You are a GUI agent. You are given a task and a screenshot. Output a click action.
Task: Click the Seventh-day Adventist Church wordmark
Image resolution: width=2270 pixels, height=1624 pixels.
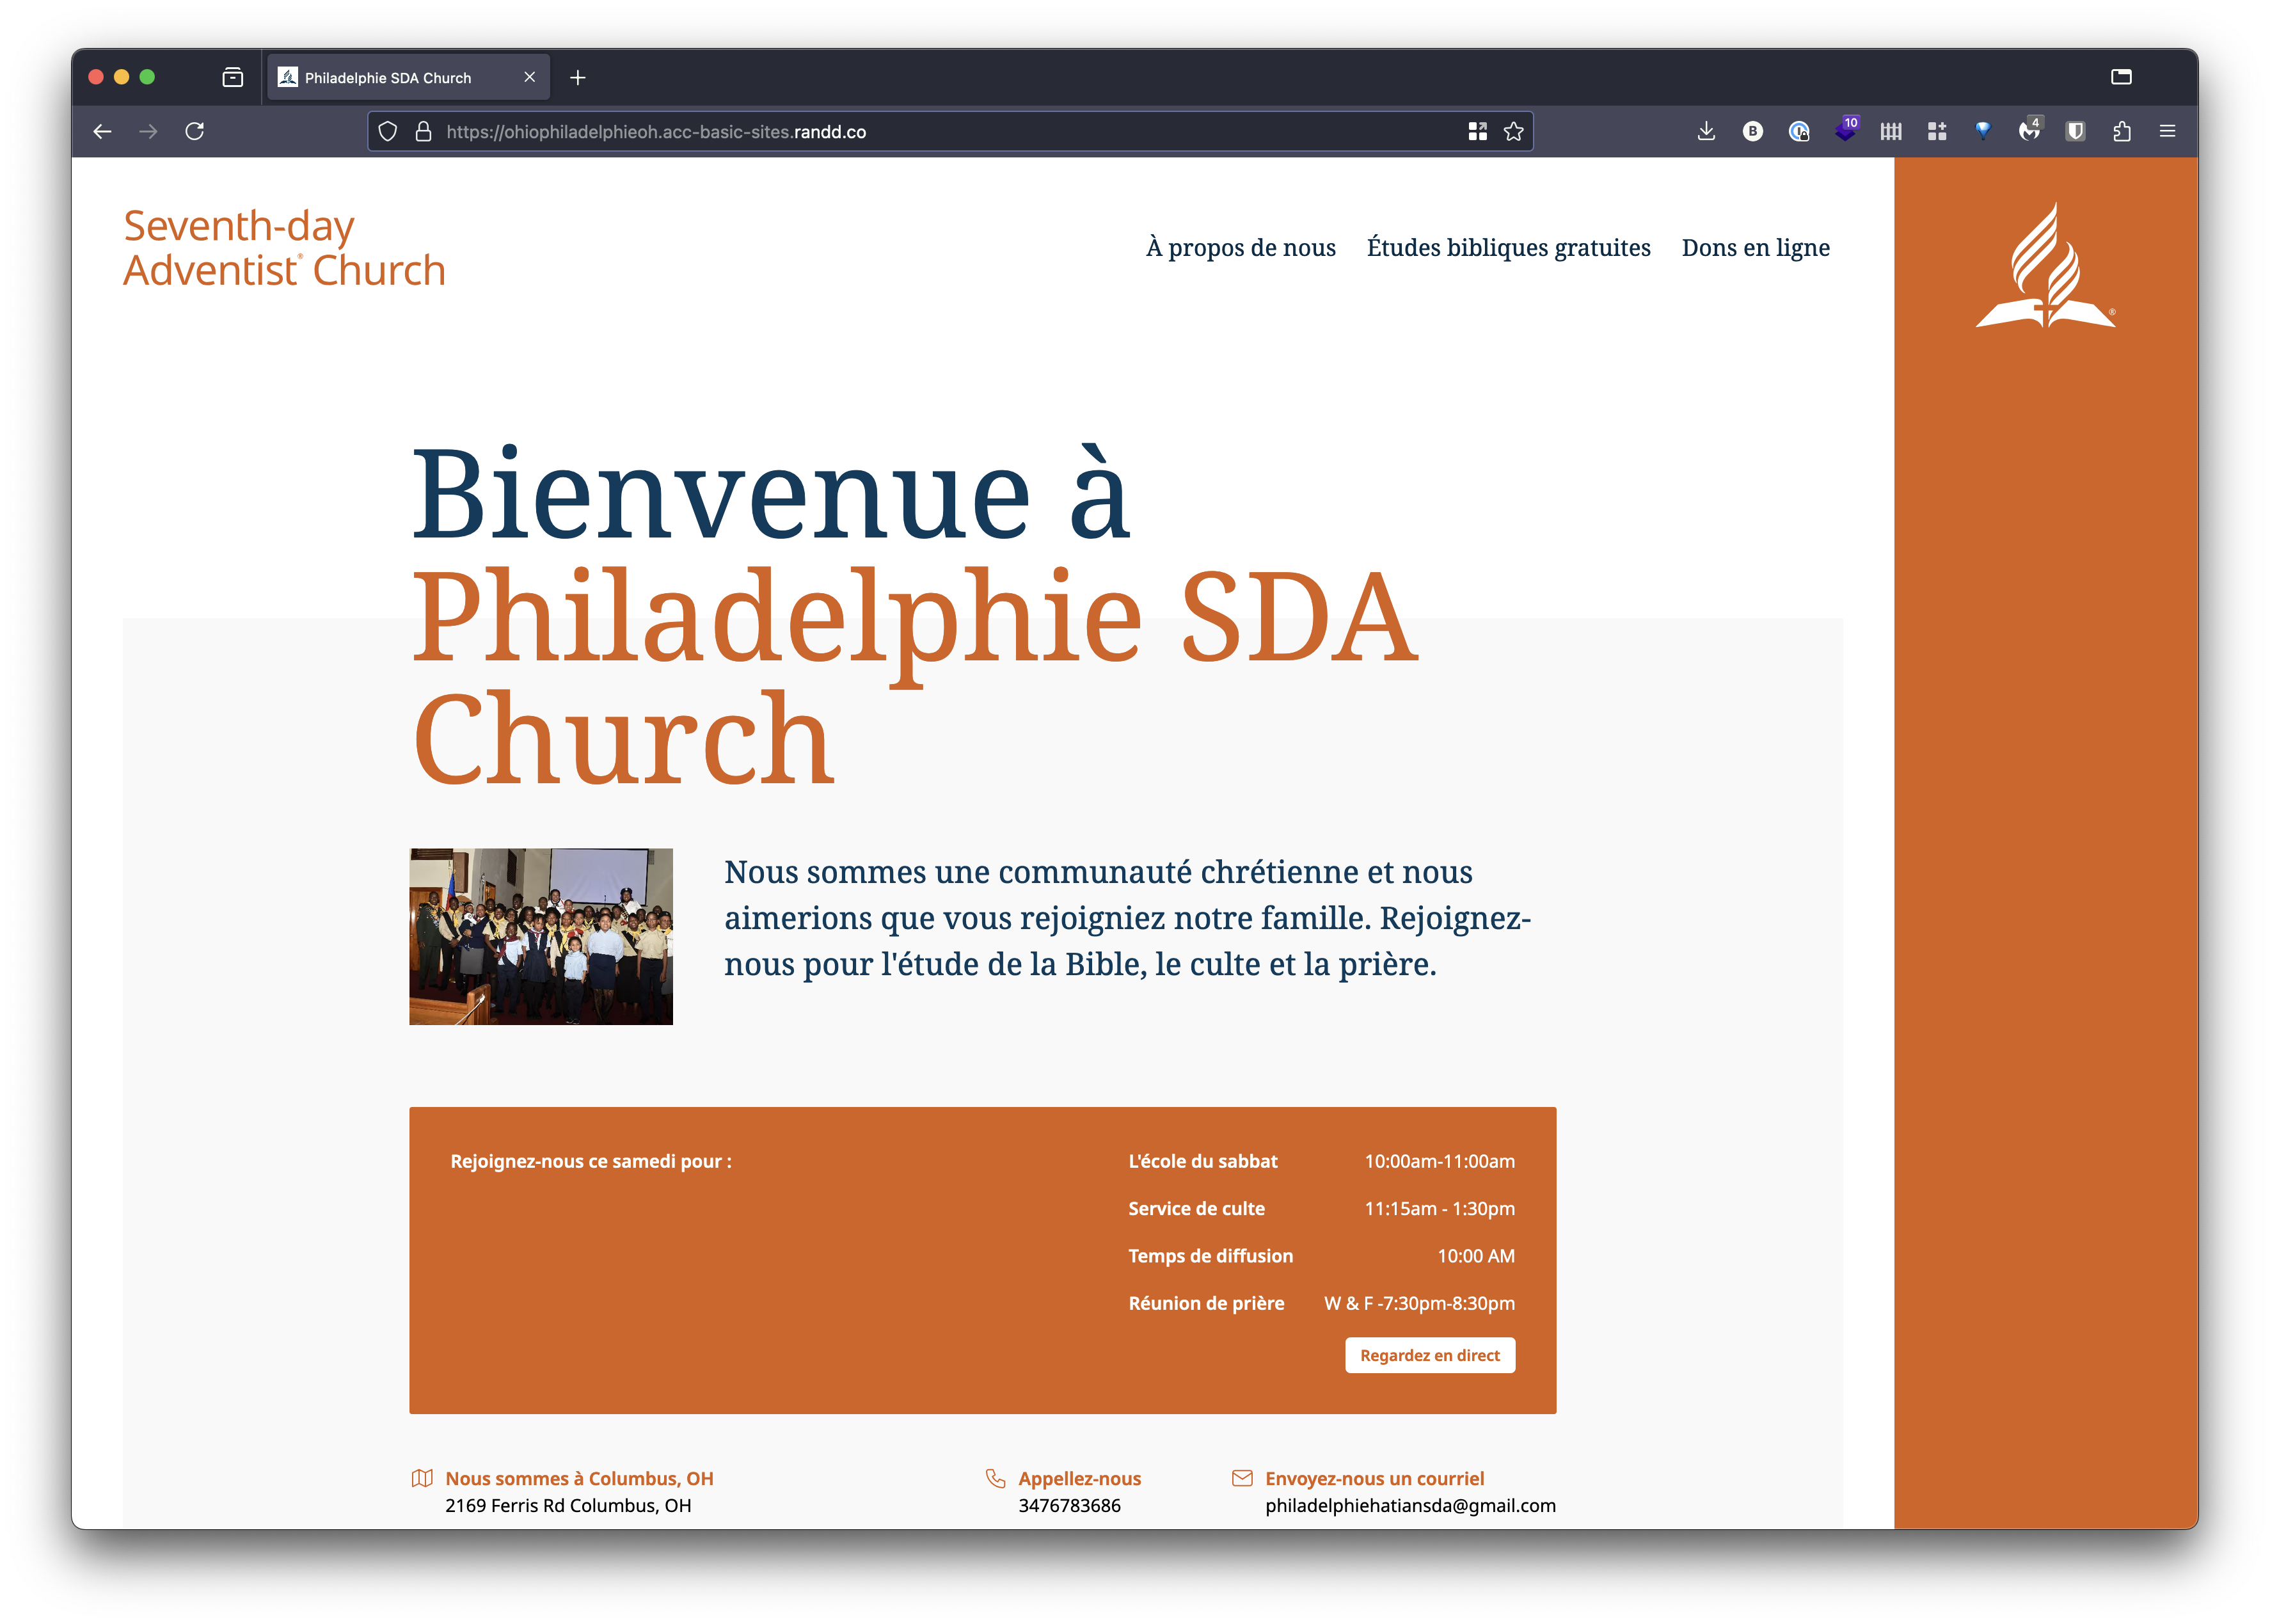tap(284, 248)
